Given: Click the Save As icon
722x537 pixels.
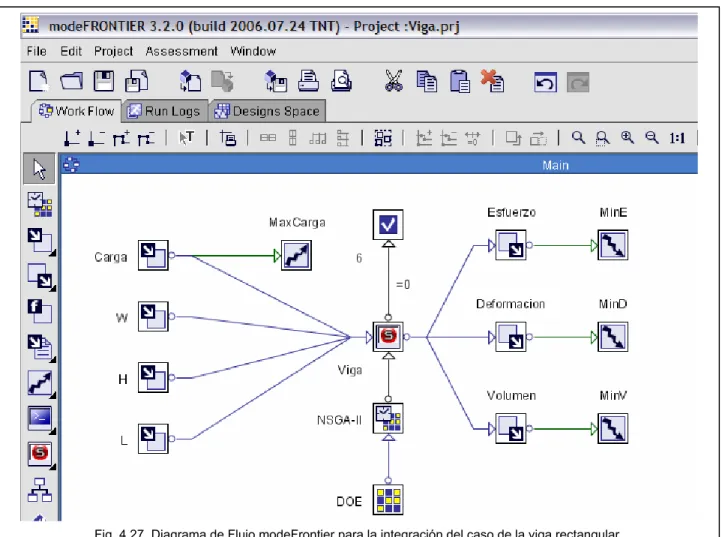Looking at the screenshot, I should [137, 82].
